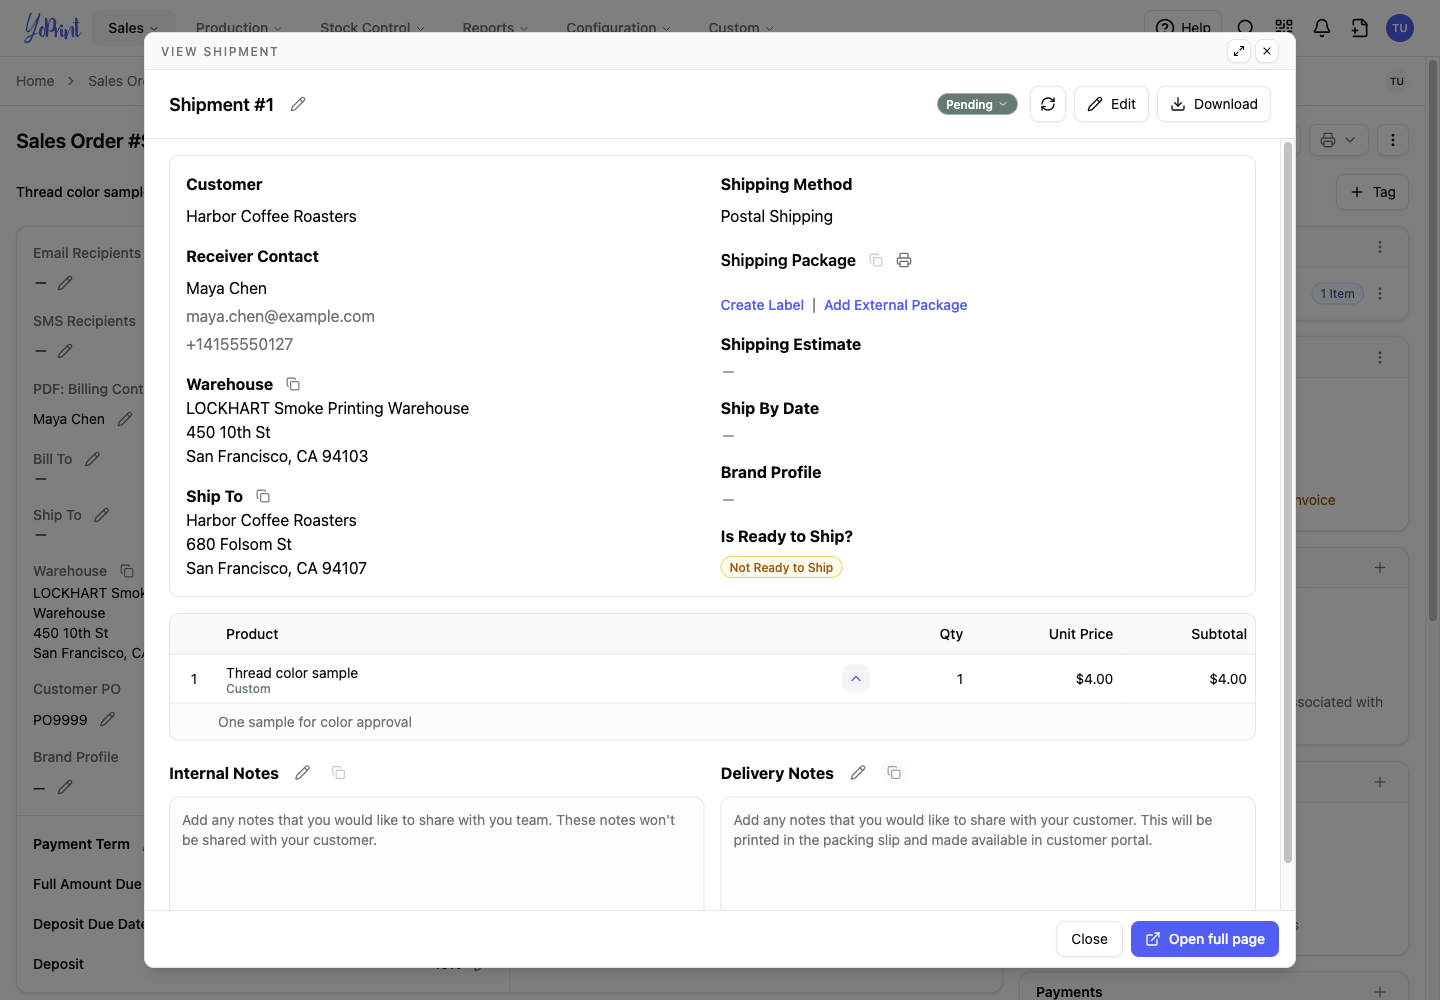Click the Internal Notes text area
The height and width of the screenshot is (1000, 1440).
pyautogui.click(x=436, y=853)
